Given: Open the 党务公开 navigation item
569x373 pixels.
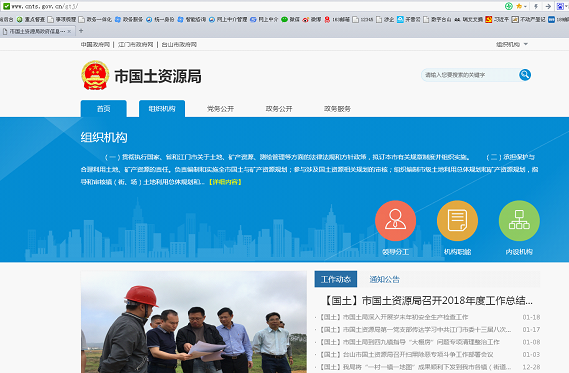Looking at the screenshot, I should (x=220, y=108).
